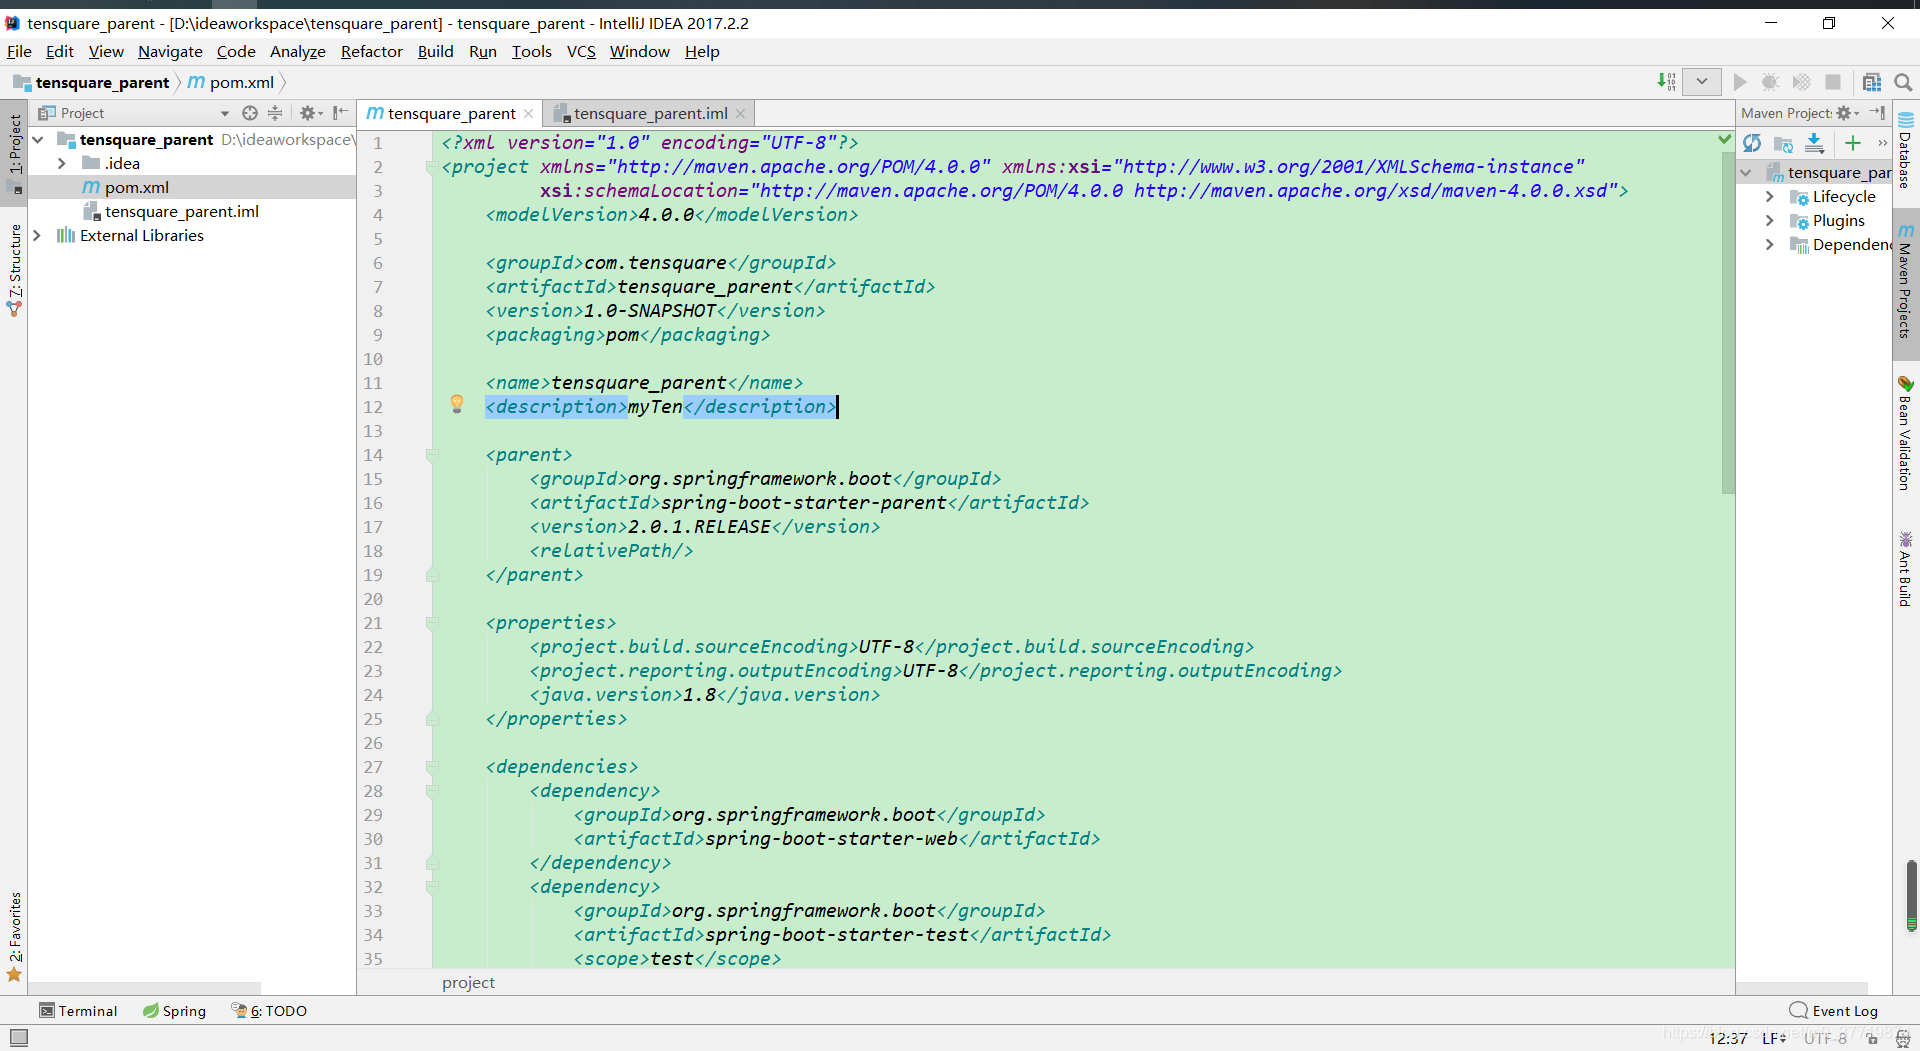The image size is (1920, 1051).
Task: Open the Refactor menu
Action: pyautogui.click(x=371, y=52)
